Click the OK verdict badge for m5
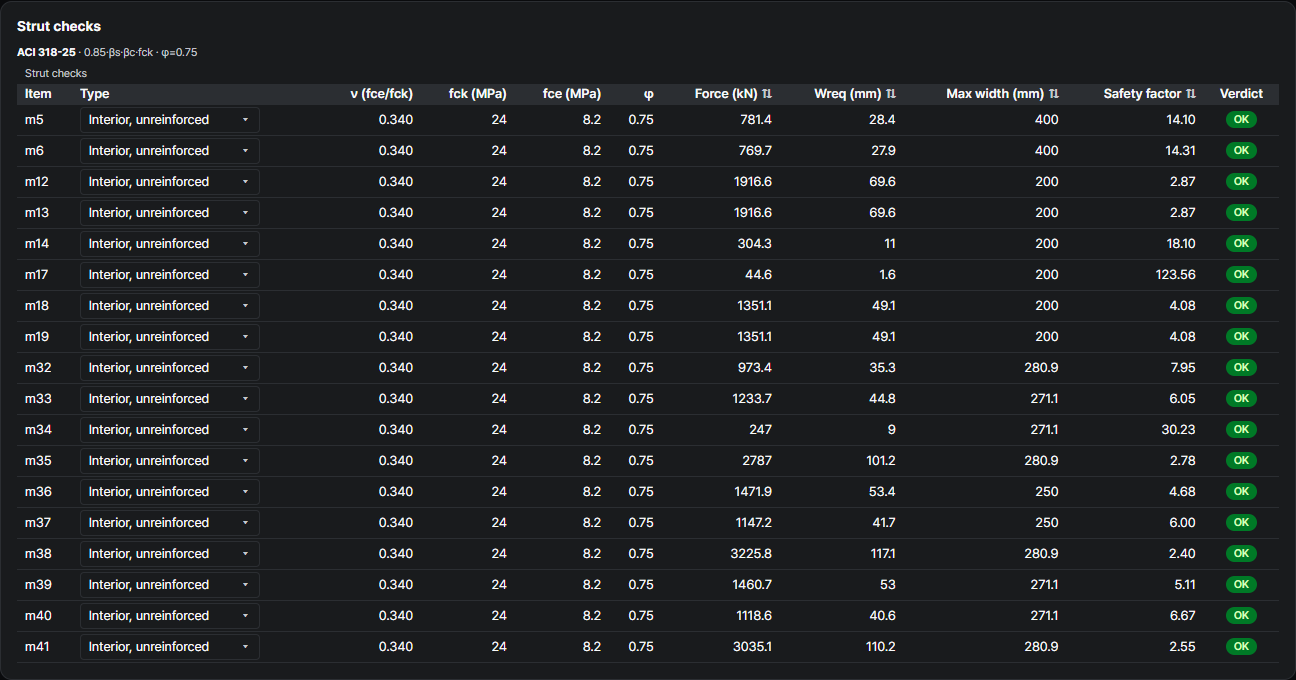Image resolution: width=1296 pixels, height=680 pixels. [x=1241, y=120]
